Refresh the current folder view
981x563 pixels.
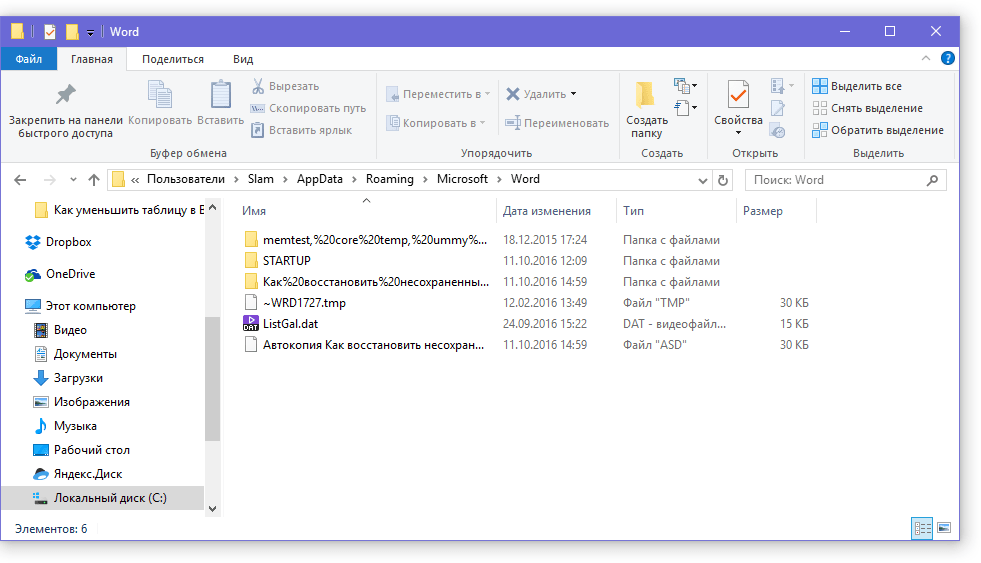click(723, 180)
